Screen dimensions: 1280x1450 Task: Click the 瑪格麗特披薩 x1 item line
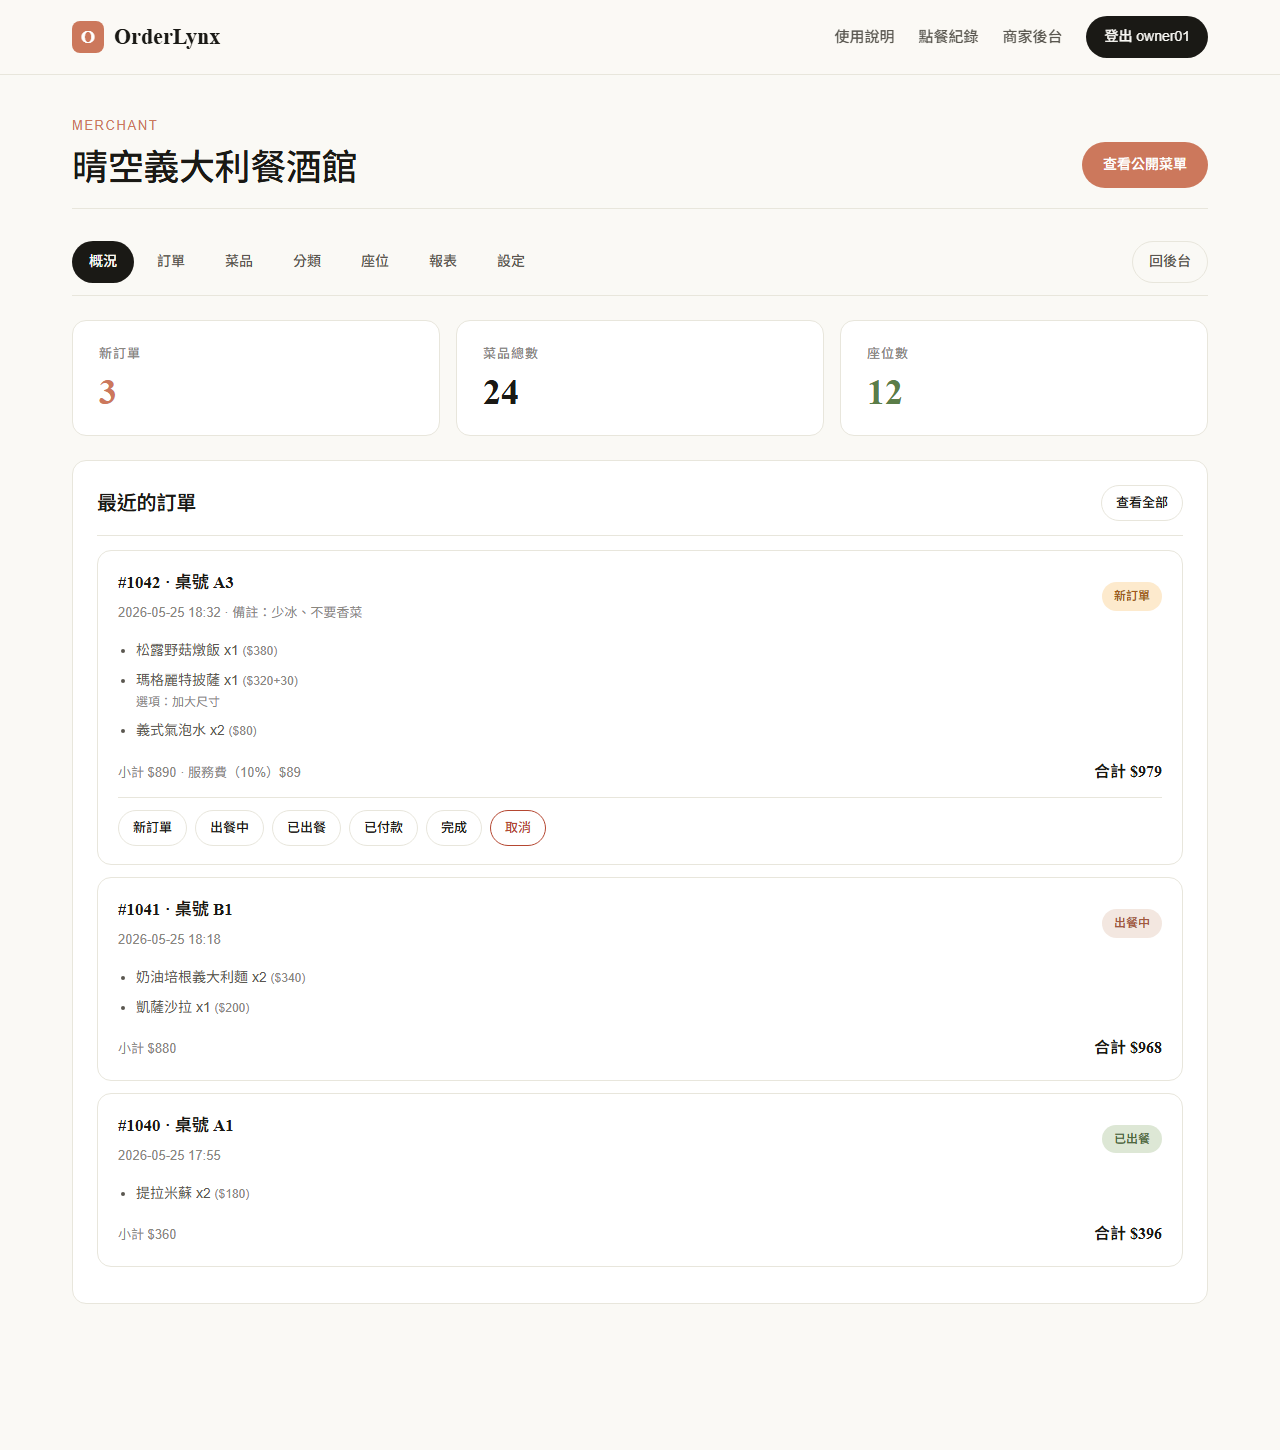click(x=217, y=680)
